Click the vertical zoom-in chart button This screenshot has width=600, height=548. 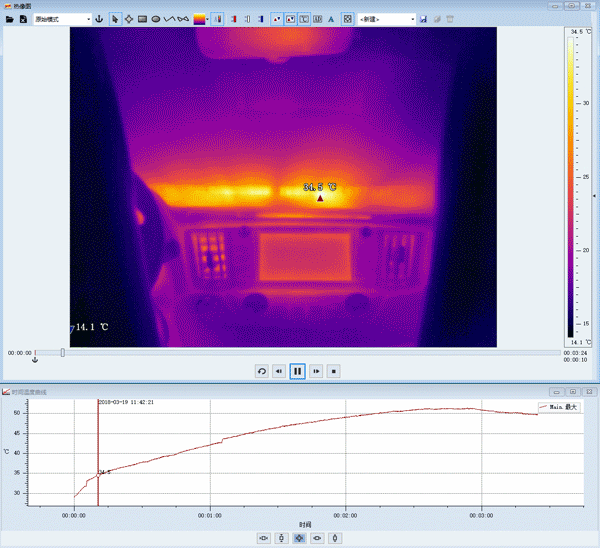tap(281, 538)
